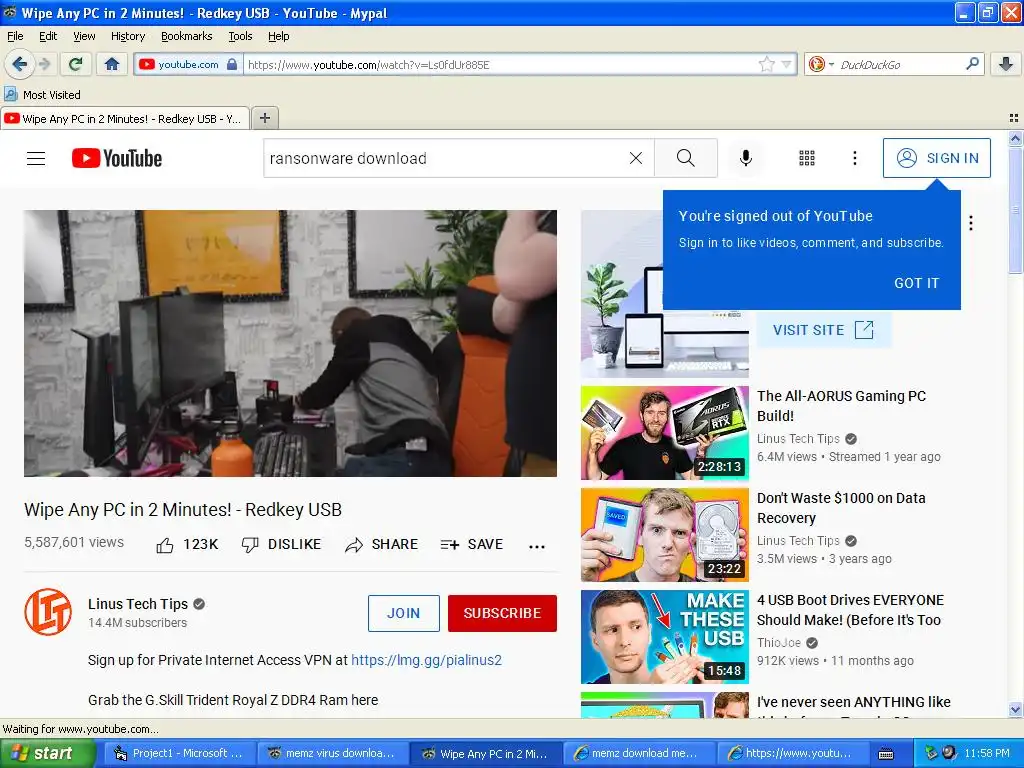Bookmark this page with the star icon
The width and height of the screenshot is (1024, 768).
[x=767, y=64]
